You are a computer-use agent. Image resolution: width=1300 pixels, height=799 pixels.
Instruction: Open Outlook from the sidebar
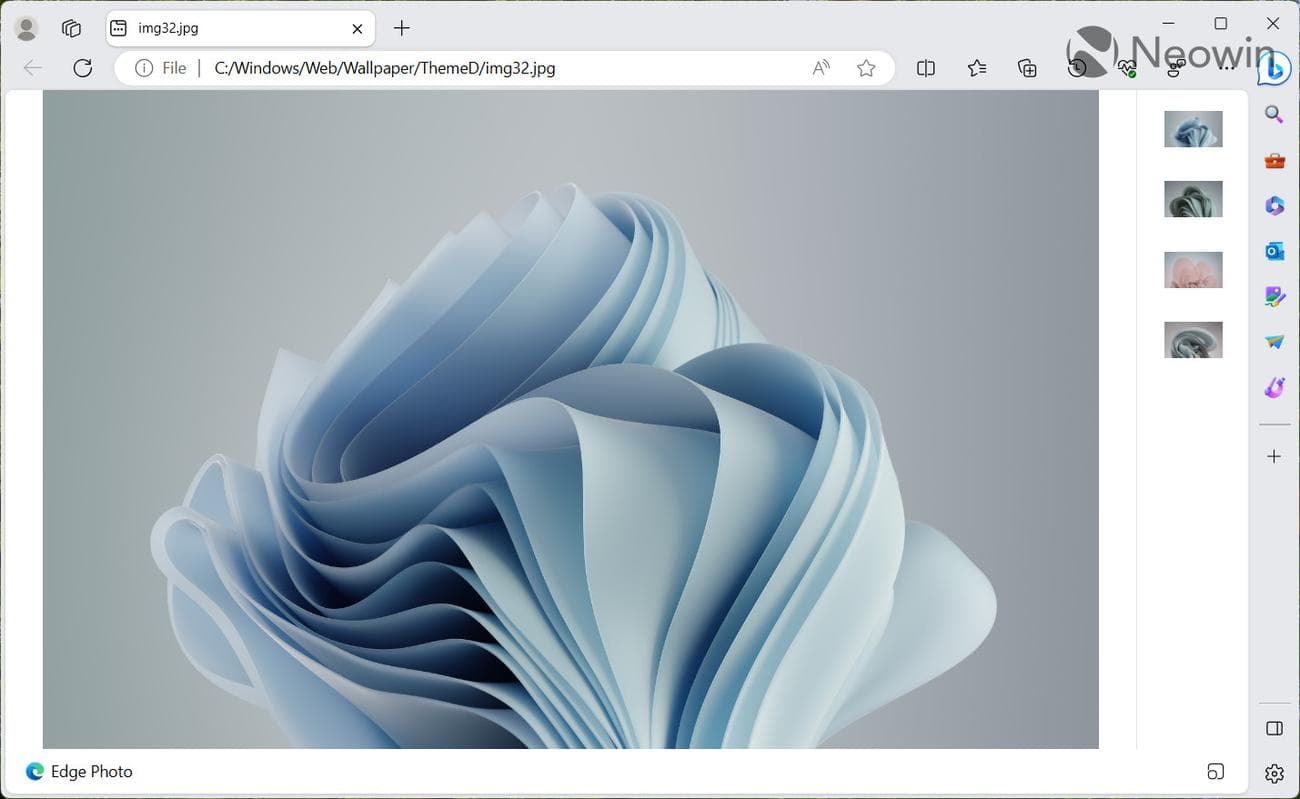coord(1274,251)
